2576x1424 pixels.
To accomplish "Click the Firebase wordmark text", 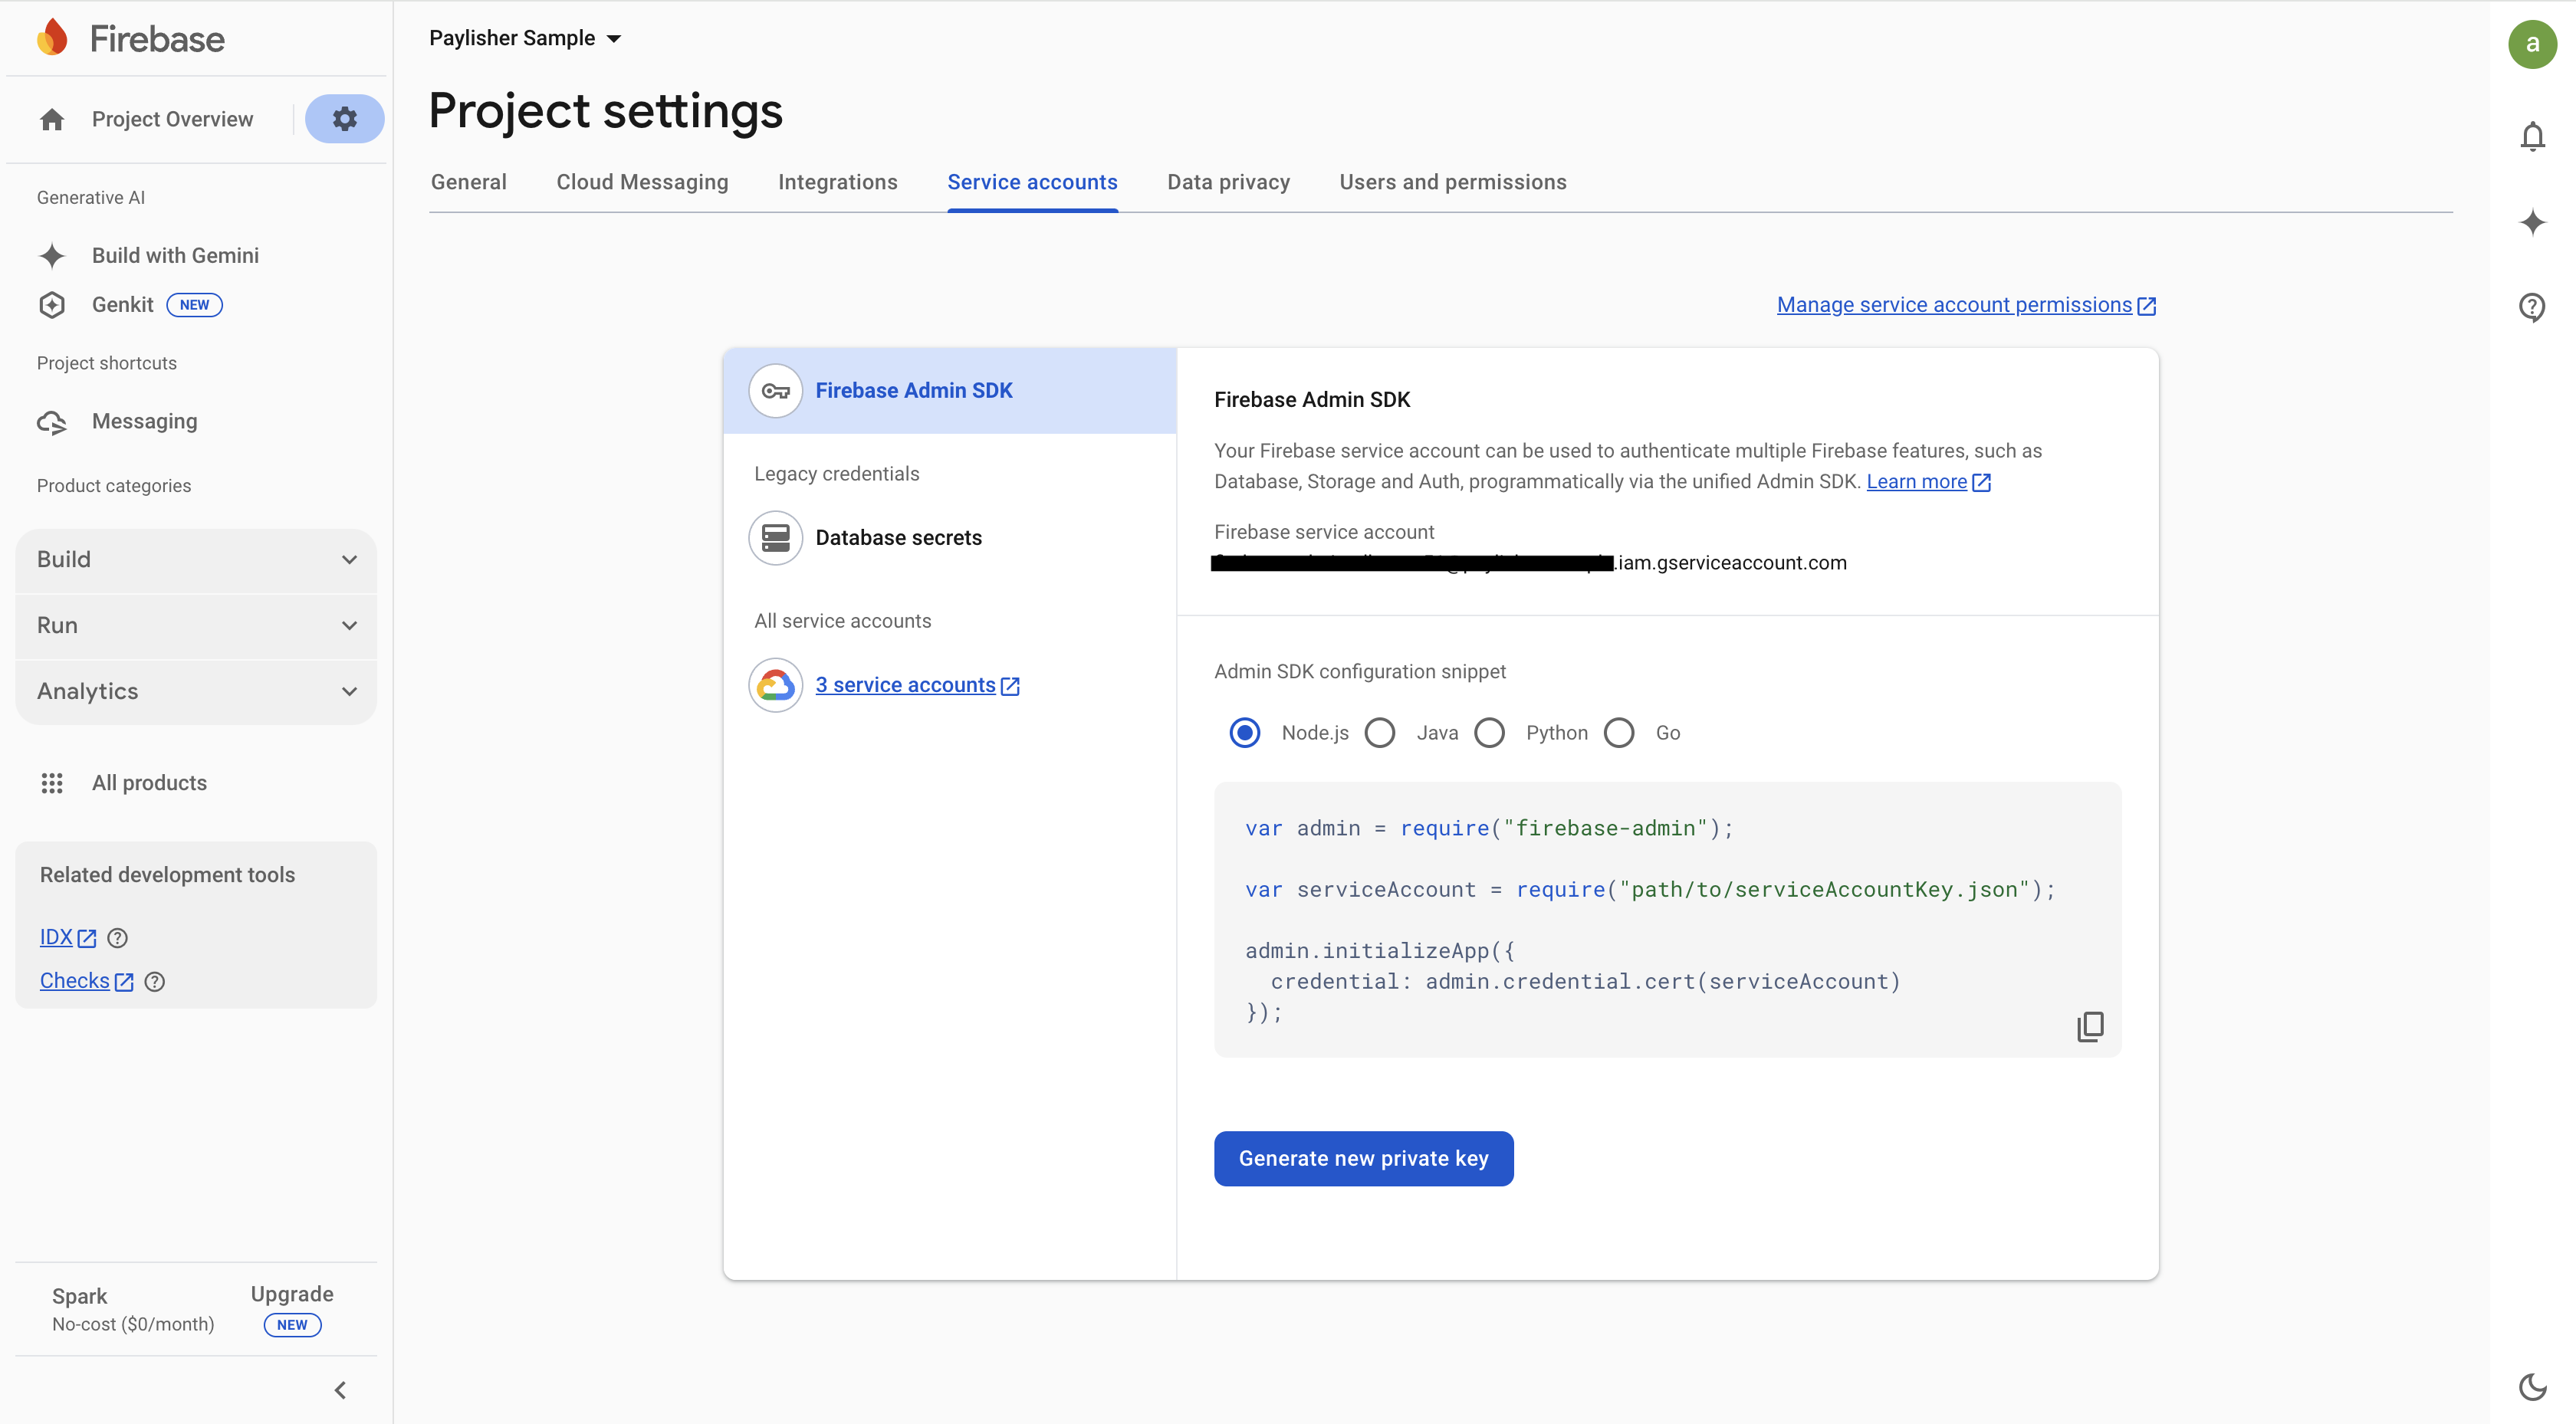I will click(x=157, y=39).
